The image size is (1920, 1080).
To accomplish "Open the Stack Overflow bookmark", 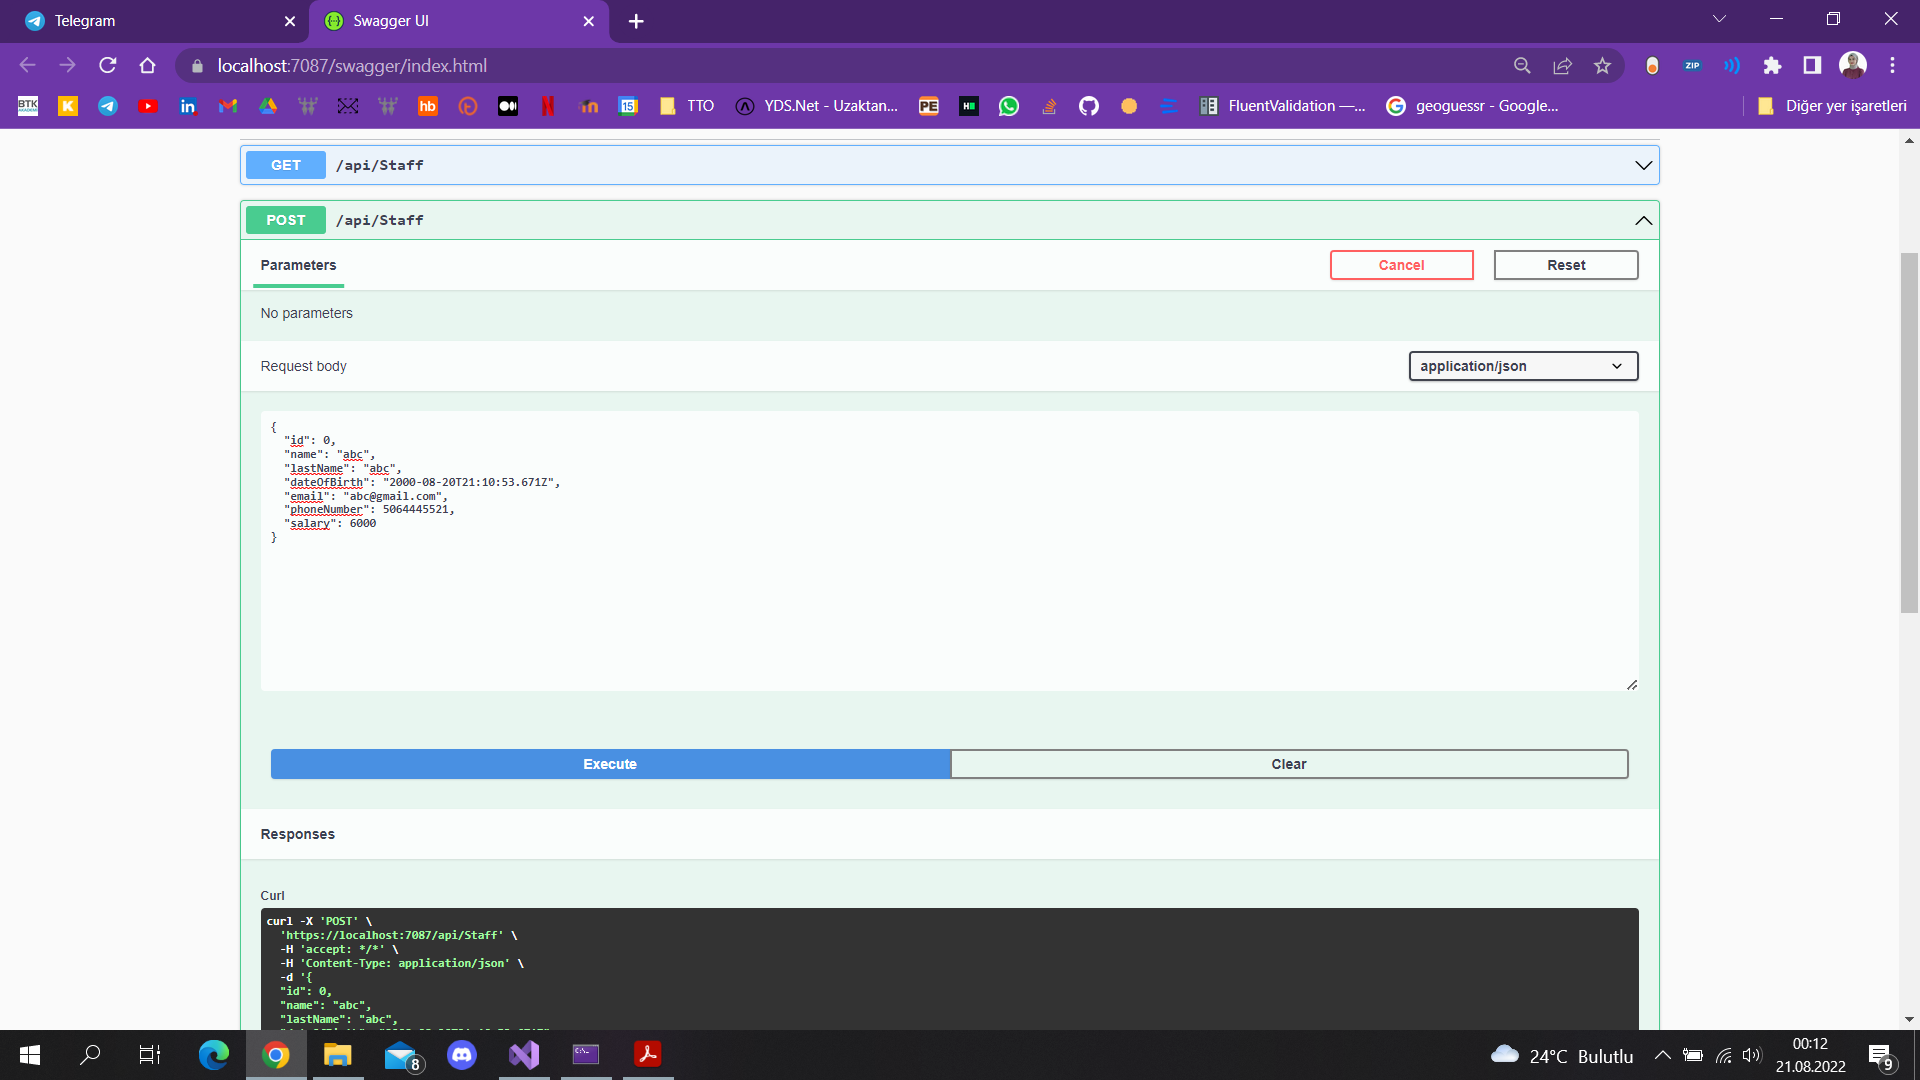I will [x=1049, y=105].
